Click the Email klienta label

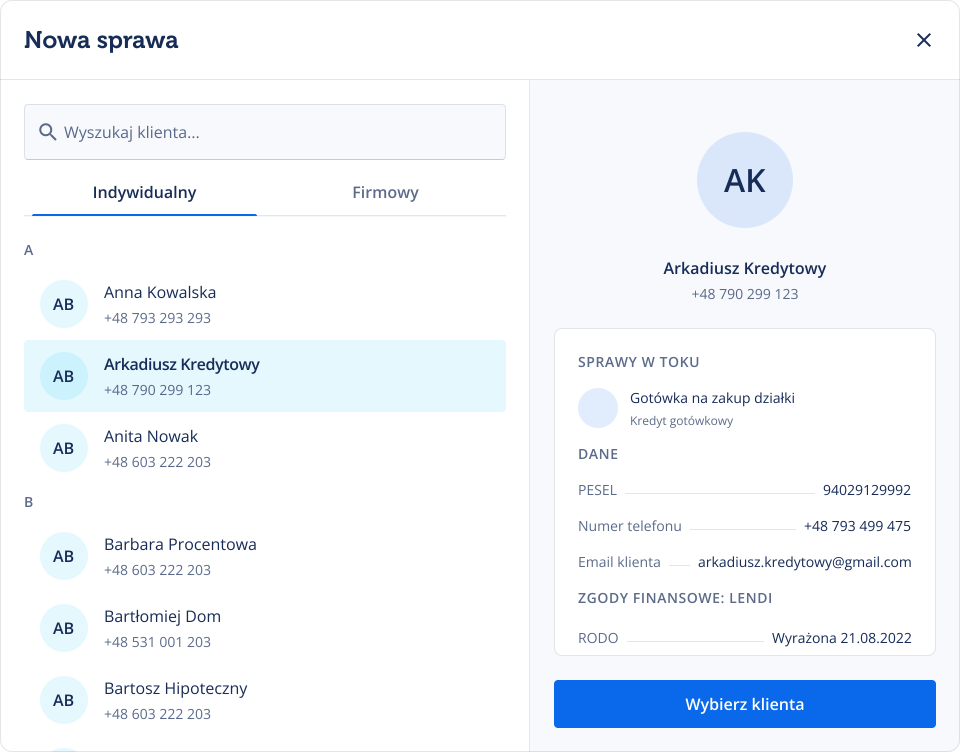click(x=619, y=562)
